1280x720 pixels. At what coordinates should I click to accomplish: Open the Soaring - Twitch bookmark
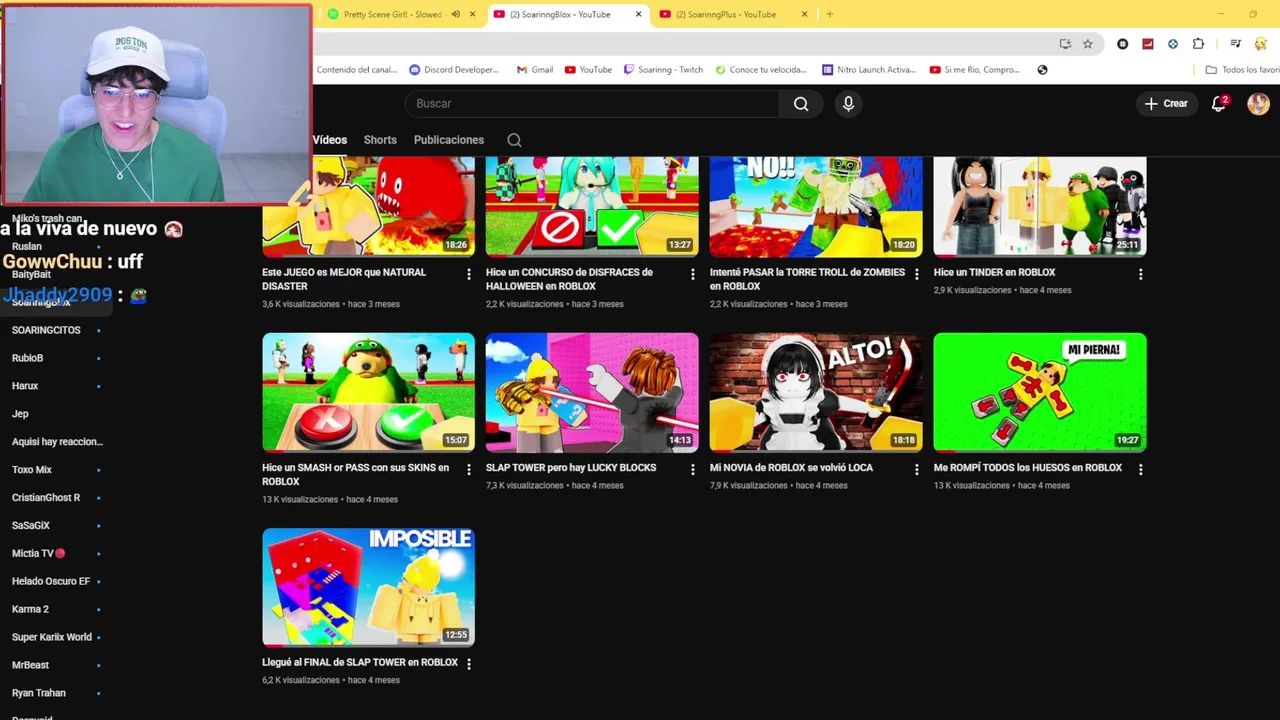pos(664,70)
